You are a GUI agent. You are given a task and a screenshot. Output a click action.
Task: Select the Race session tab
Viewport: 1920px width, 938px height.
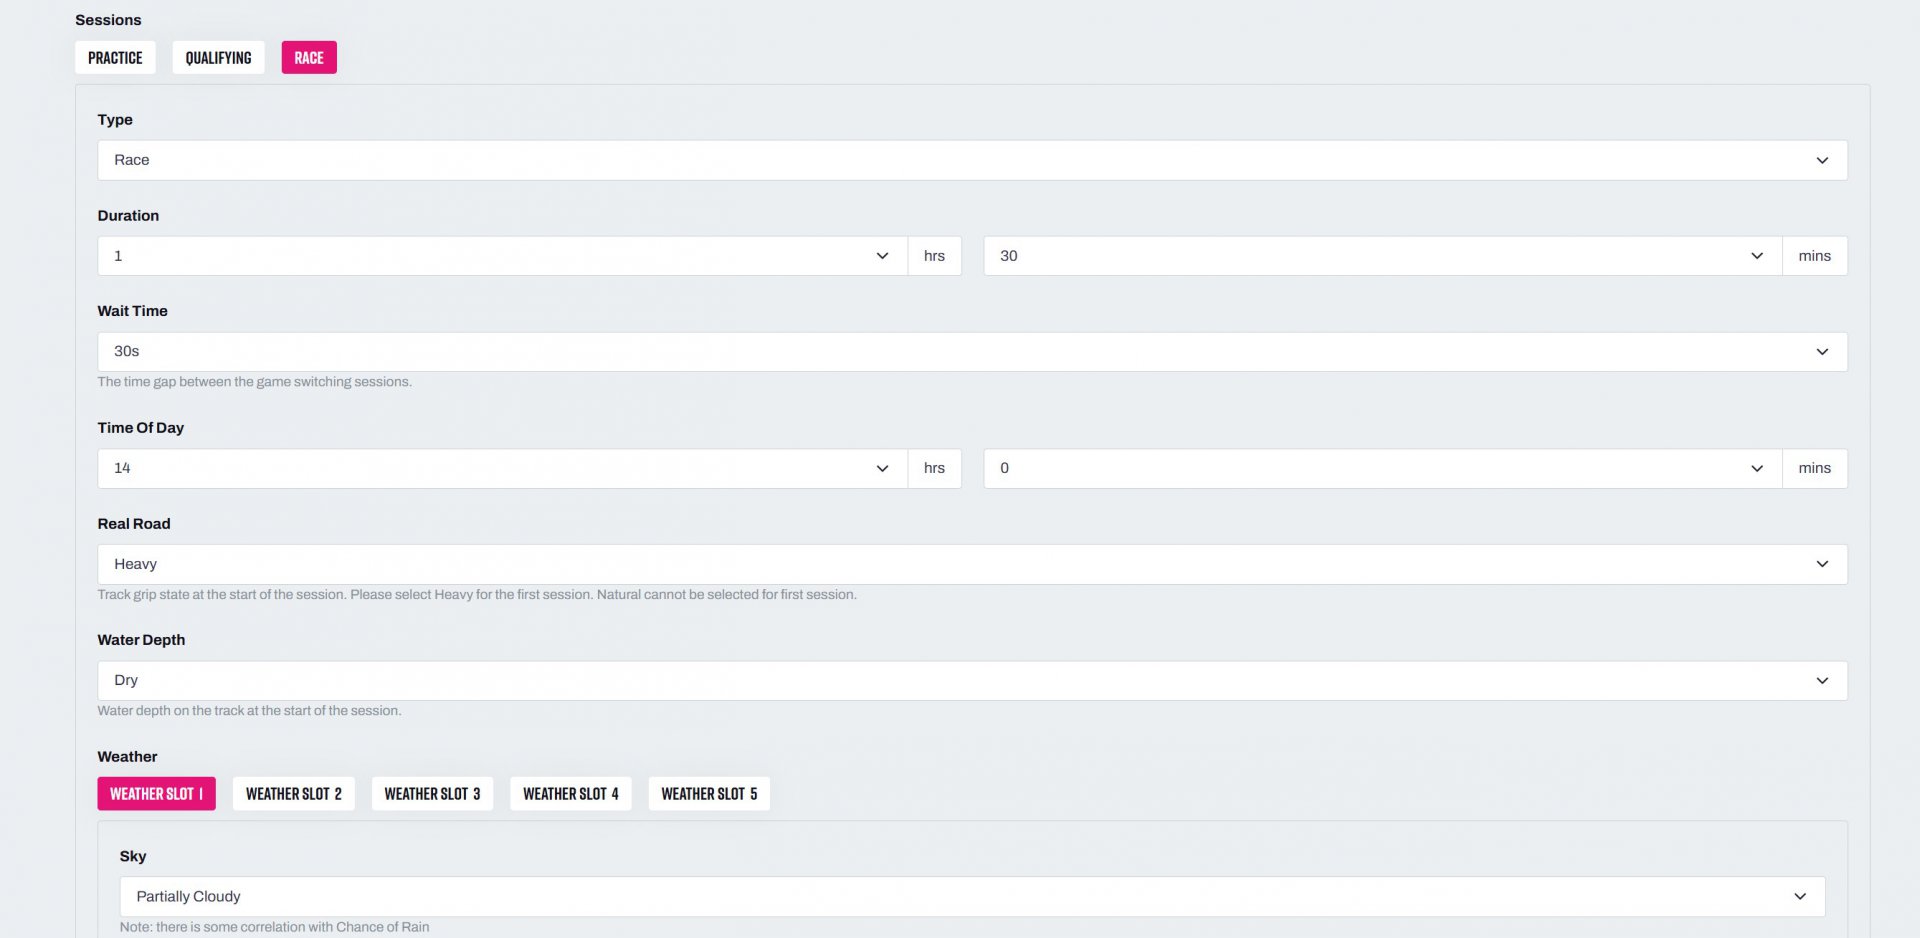point(309,58)
